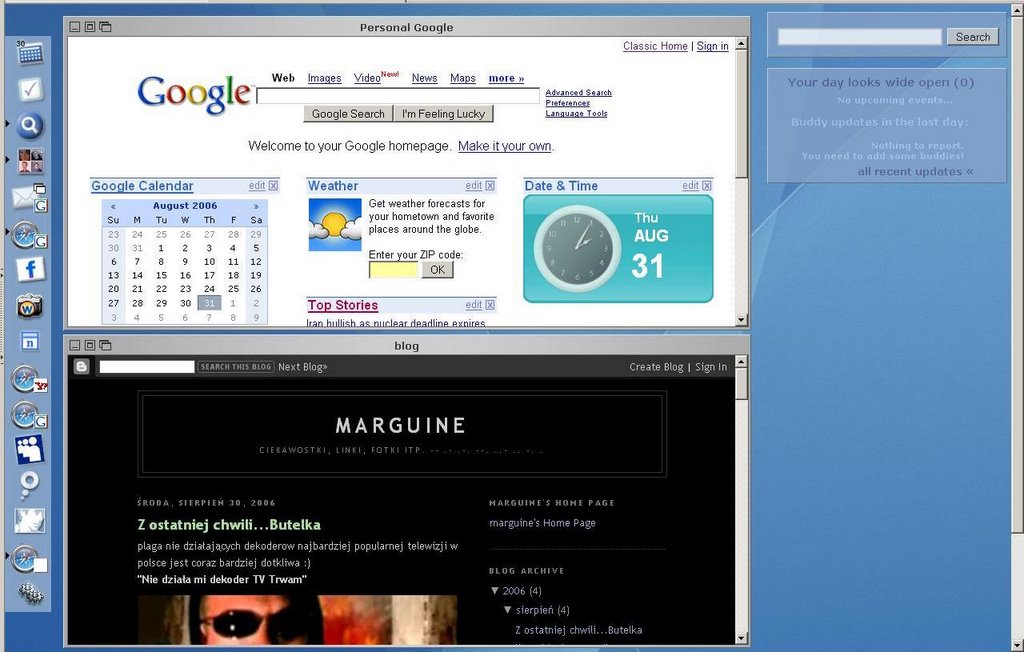The height and width of the screenshot is (652, 1024).
Task: Expand the people photos icon's sidebar arrow
Action: coord(7,159)
